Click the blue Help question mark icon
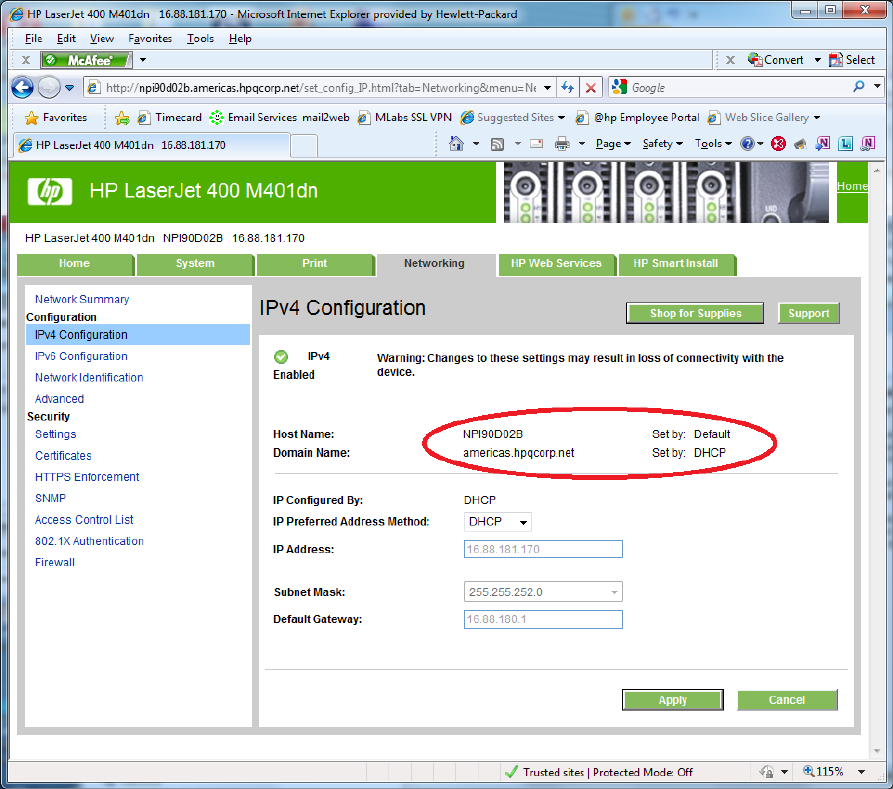Image resolution: width=893 pixels, height=789 pixels. [747, 144]
